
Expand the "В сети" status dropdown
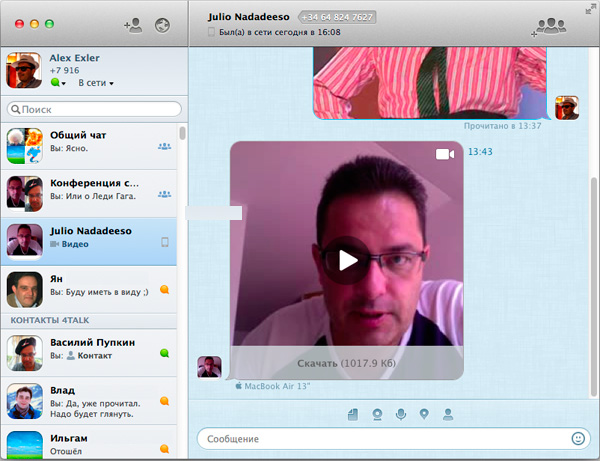pyautogui.click(x=96, y=83)
